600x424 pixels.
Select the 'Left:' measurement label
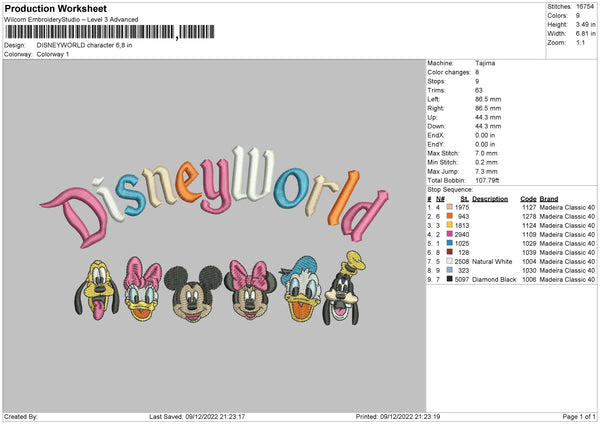point(434,99)
